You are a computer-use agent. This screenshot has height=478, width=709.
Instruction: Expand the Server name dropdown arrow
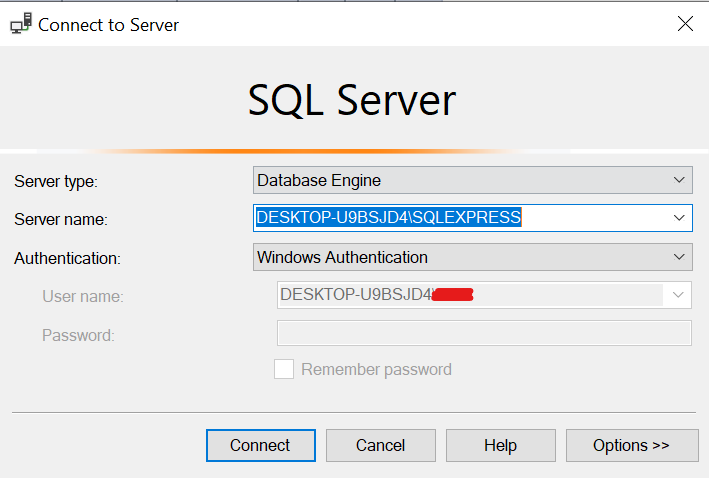point(679,218)
